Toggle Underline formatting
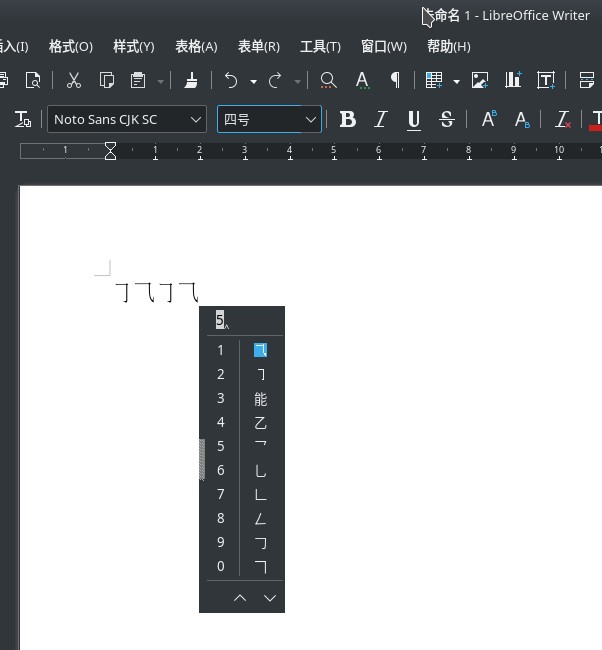Screen dimensions: 602x650 tap(413, 119)
